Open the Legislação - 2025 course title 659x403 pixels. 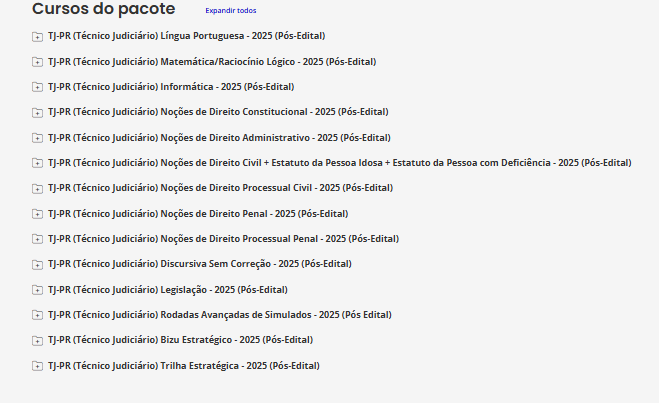pos(168,290)
